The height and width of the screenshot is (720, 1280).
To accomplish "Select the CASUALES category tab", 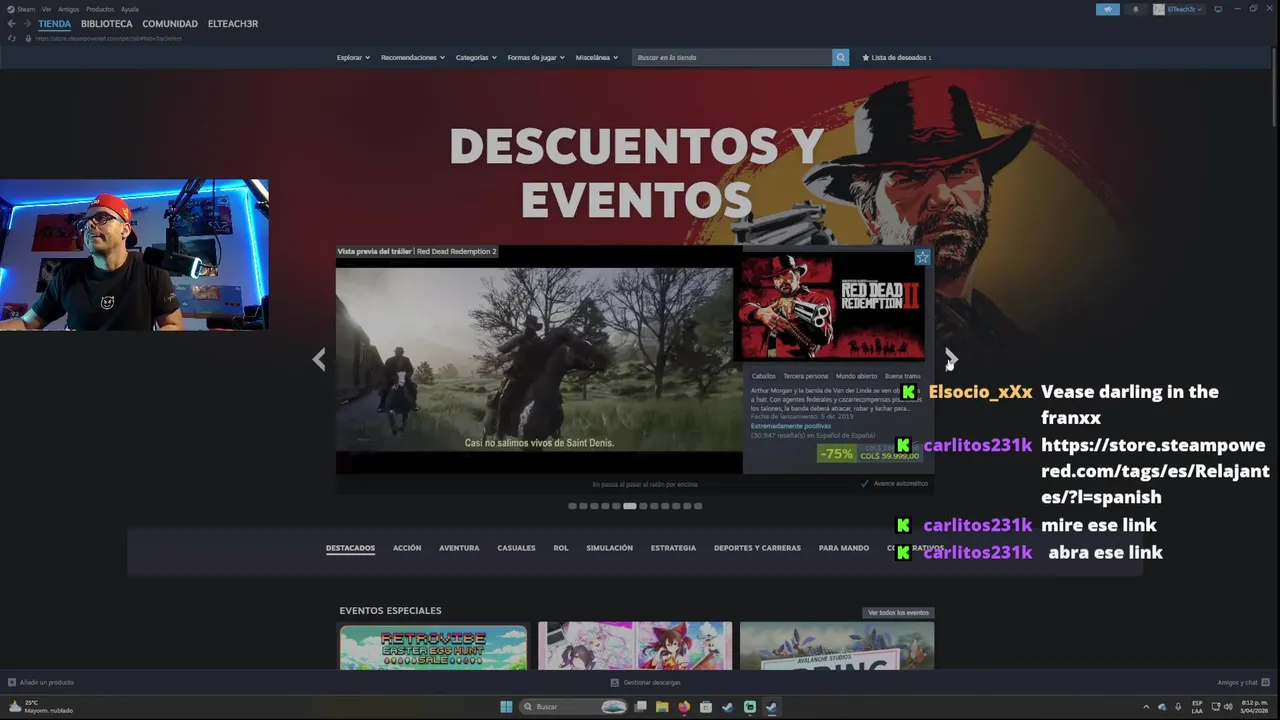I will click(x=516, y=548).
